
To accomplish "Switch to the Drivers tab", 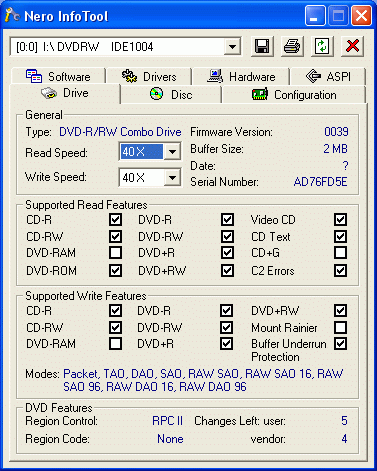I will click(149, 76).
